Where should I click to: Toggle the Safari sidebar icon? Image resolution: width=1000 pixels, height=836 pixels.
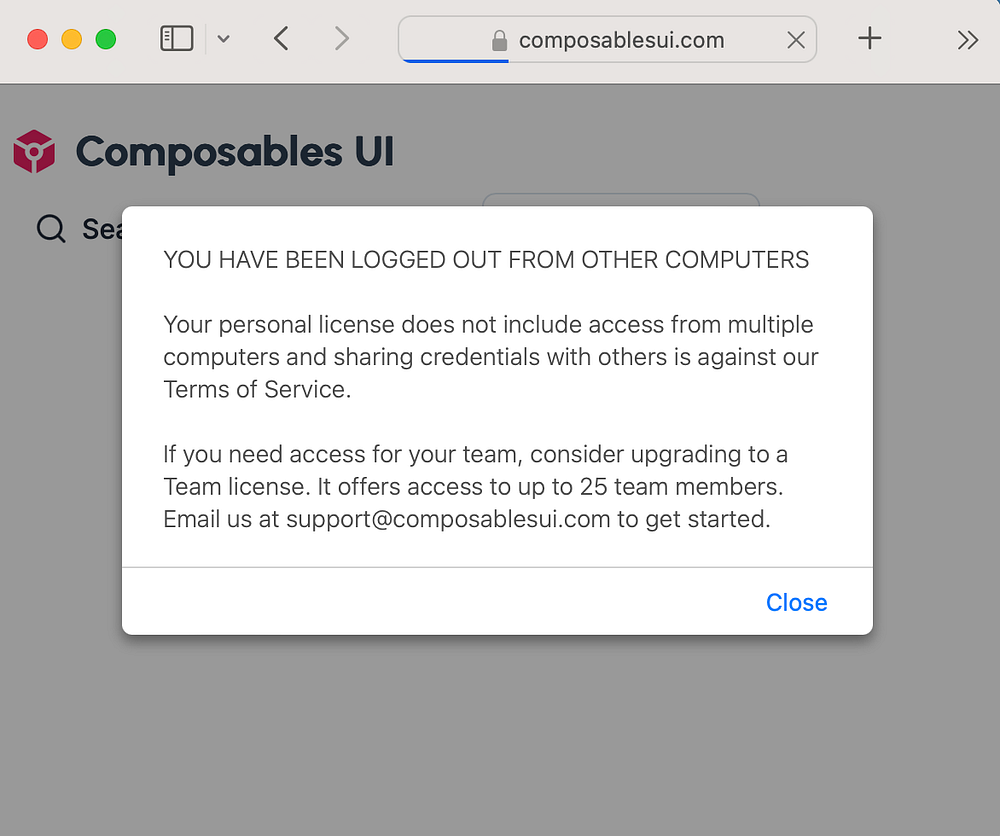pyautogui.click(x=176, y=39)
